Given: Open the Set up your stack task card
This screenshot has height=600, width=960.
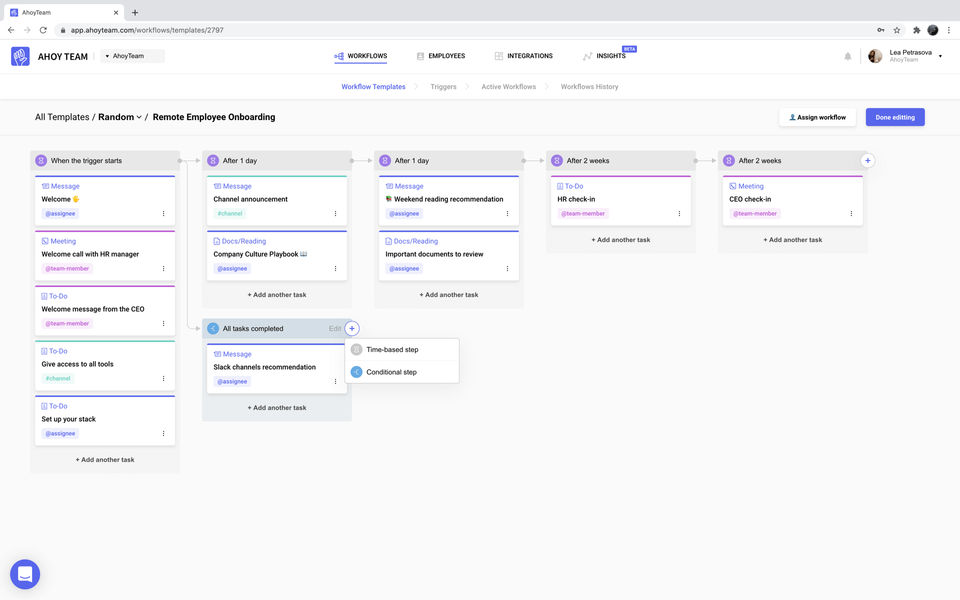Looking at the screenshot, I should [105, 420].
